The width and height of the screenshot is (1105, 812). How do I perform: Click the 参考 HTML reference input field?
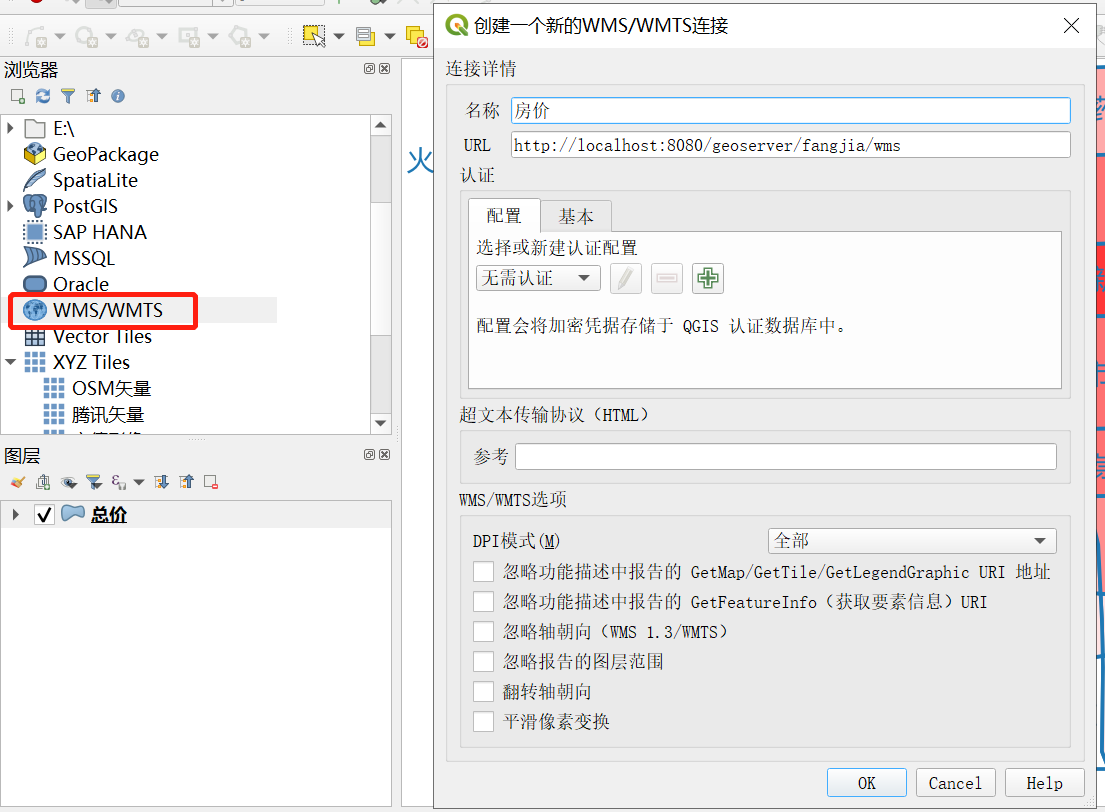pyautogui.click(x=786, y=456)
